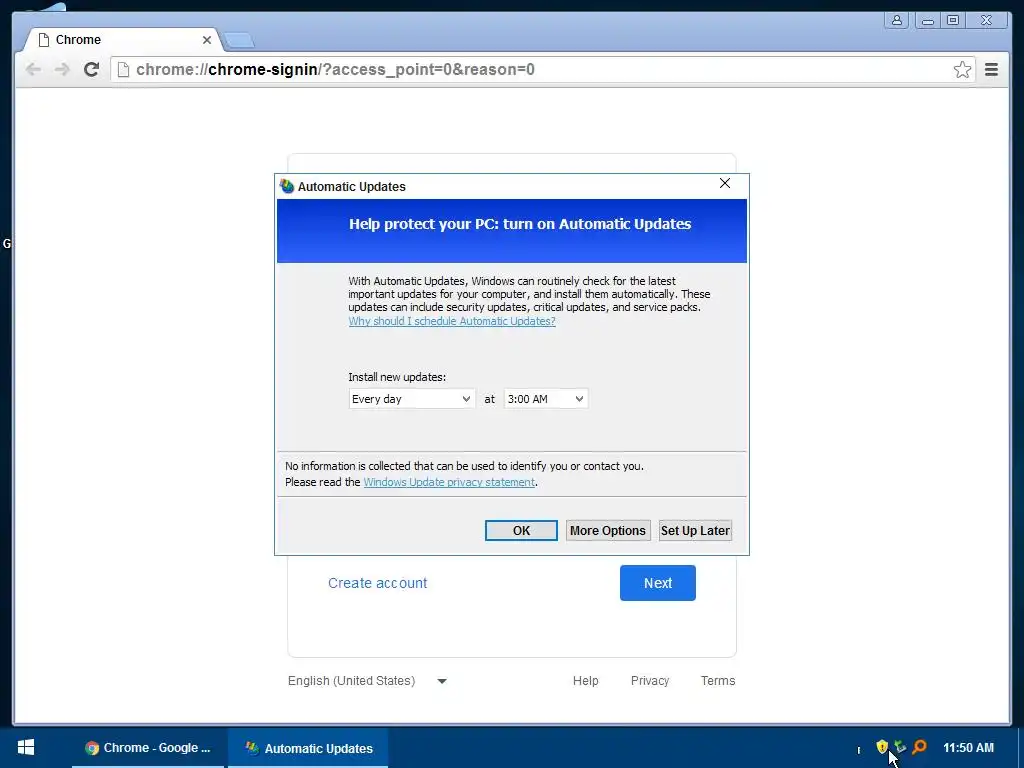Click the green network tray icon
The height and width of the screenshot is (768, 1024).
(900, 746)
